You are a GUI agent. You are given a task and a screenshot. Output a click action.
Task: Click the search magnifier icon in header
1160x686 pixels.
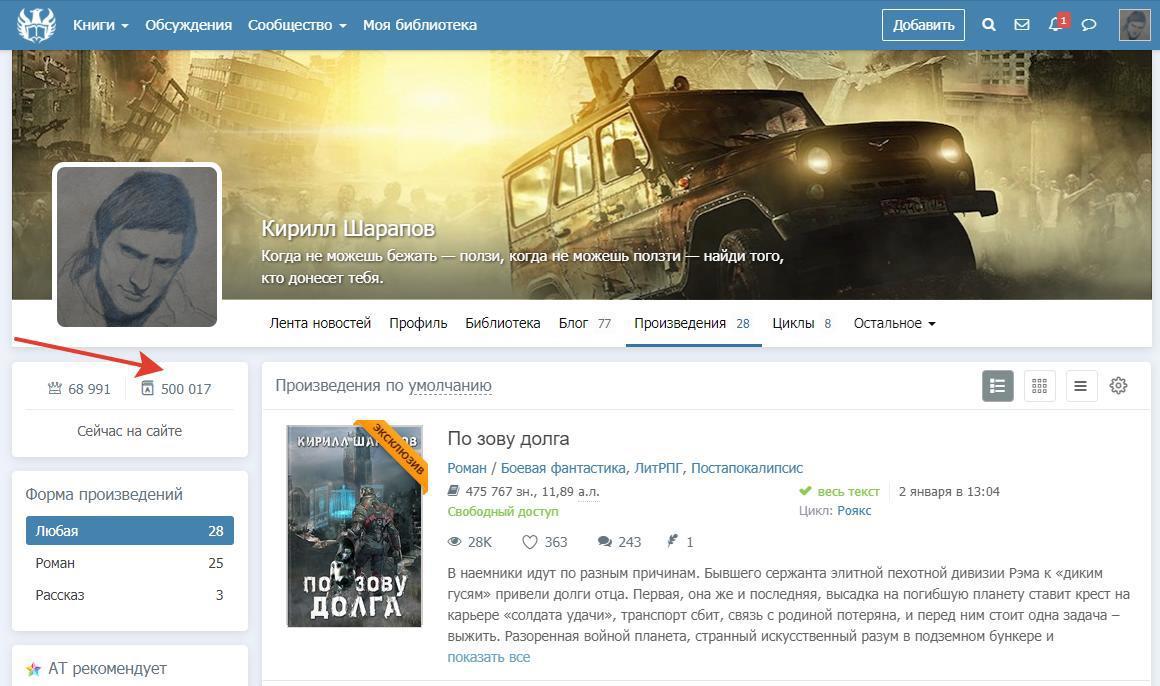[989, 25]
